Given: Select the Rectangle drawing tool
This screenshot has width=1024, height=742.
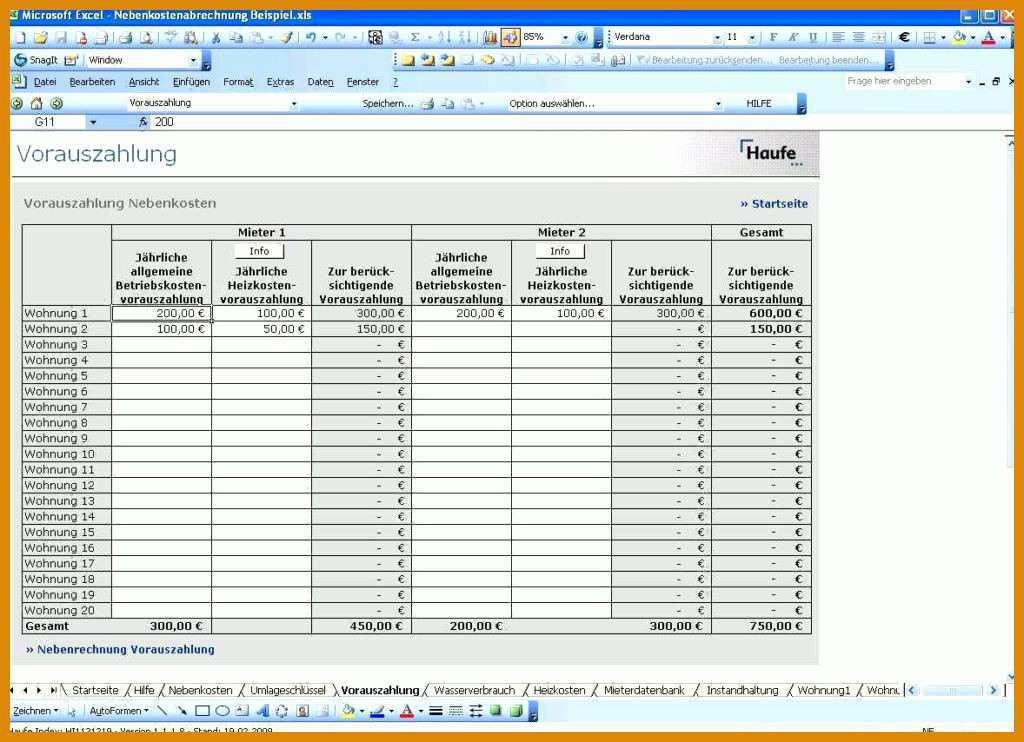Looking at the screenshot, I should [x=202, y=711].
